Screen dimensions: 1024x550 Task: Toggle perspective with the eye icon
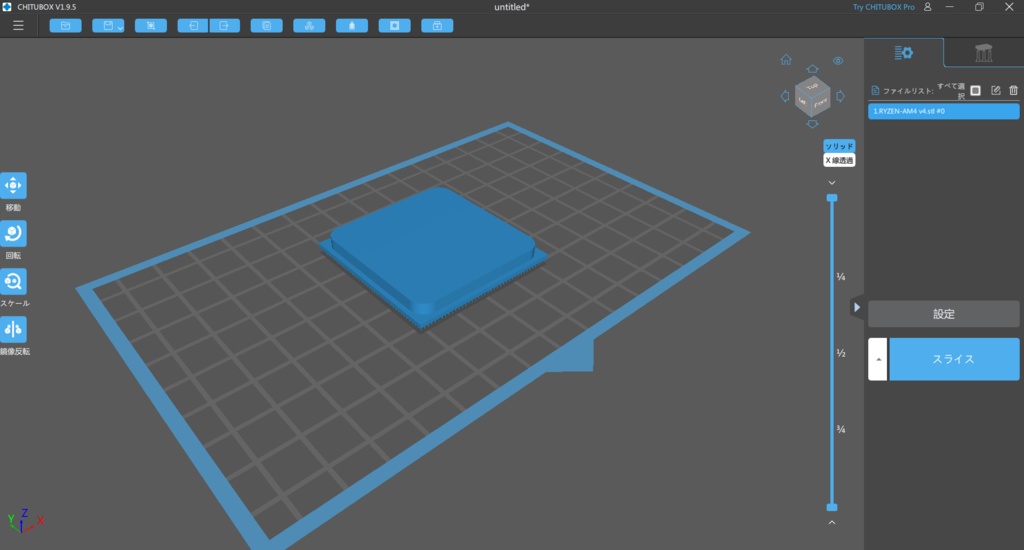click(x=838, y=61)
